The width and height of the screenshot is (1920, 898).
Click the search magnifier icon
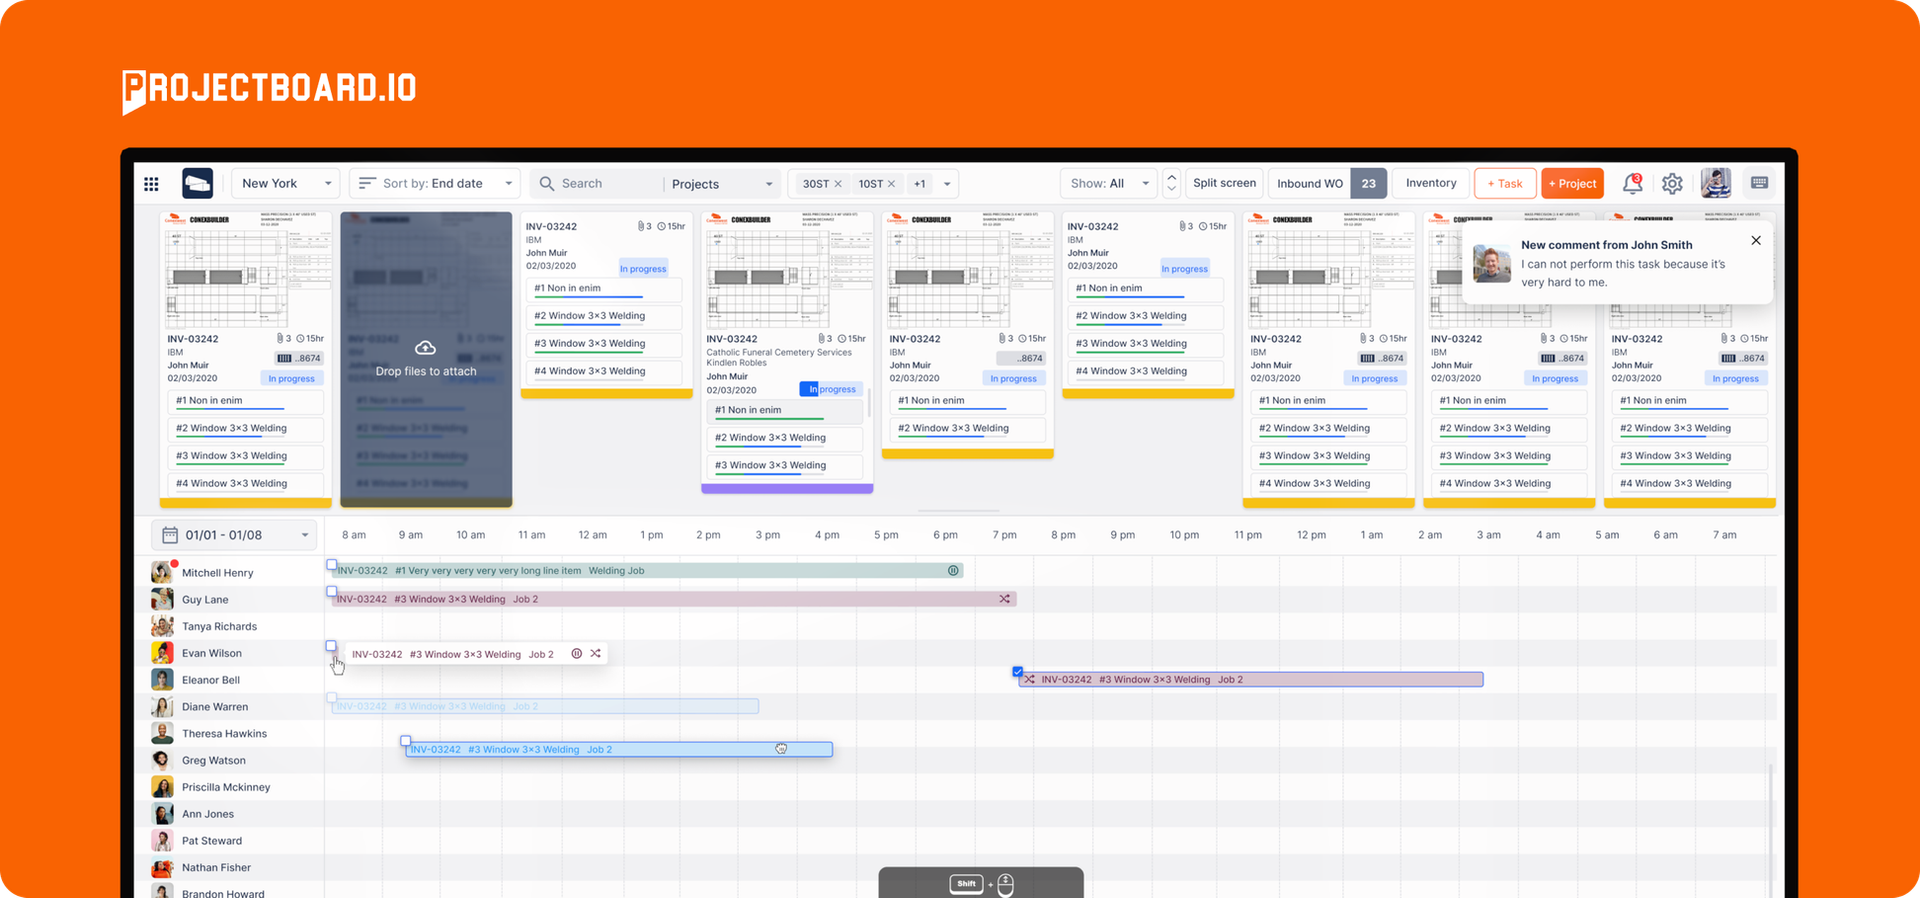click(x=547, y=184)
